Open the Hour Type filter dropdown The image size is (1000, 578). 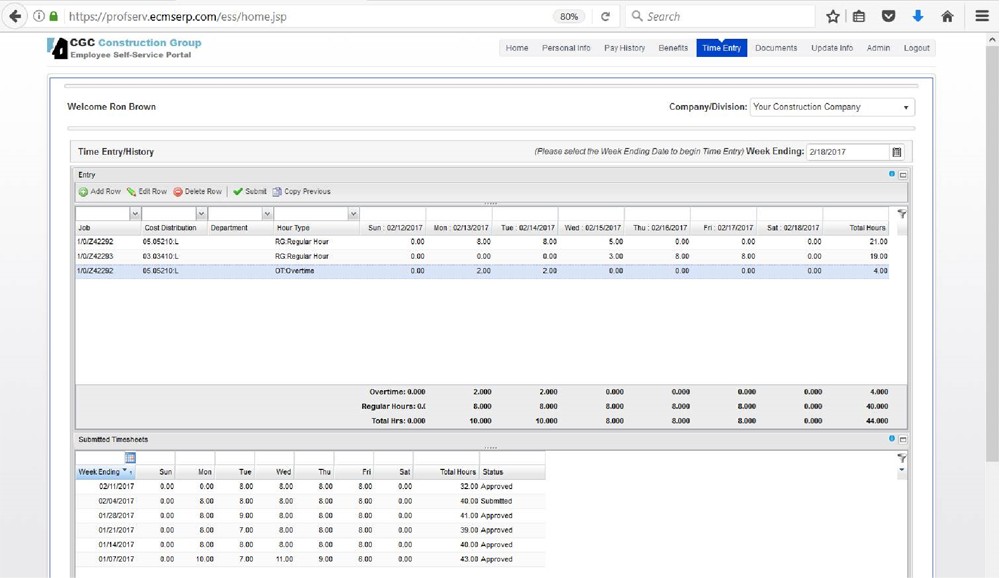point(353,214)
